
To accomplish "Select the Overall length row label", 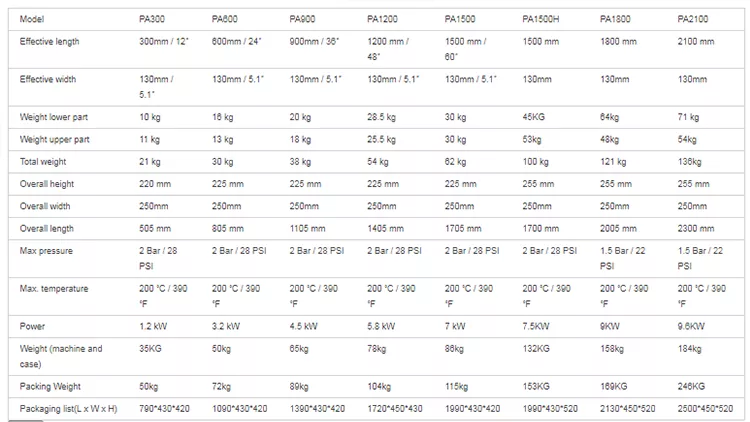I will pyautogui.click(x=46, y=229).
